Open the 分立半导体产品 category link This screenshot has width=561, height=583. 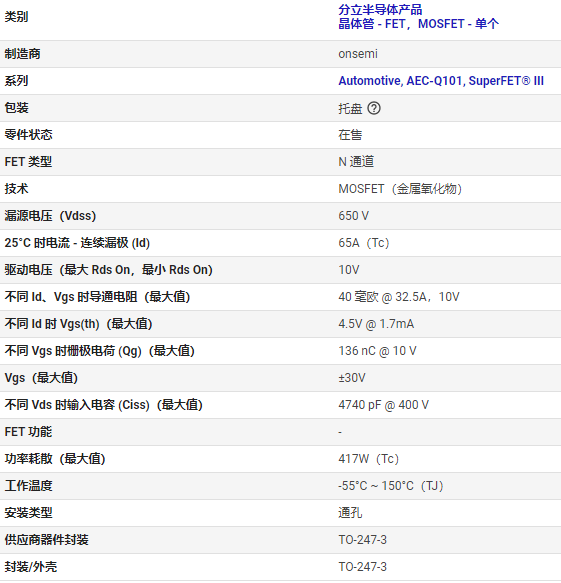380,10
